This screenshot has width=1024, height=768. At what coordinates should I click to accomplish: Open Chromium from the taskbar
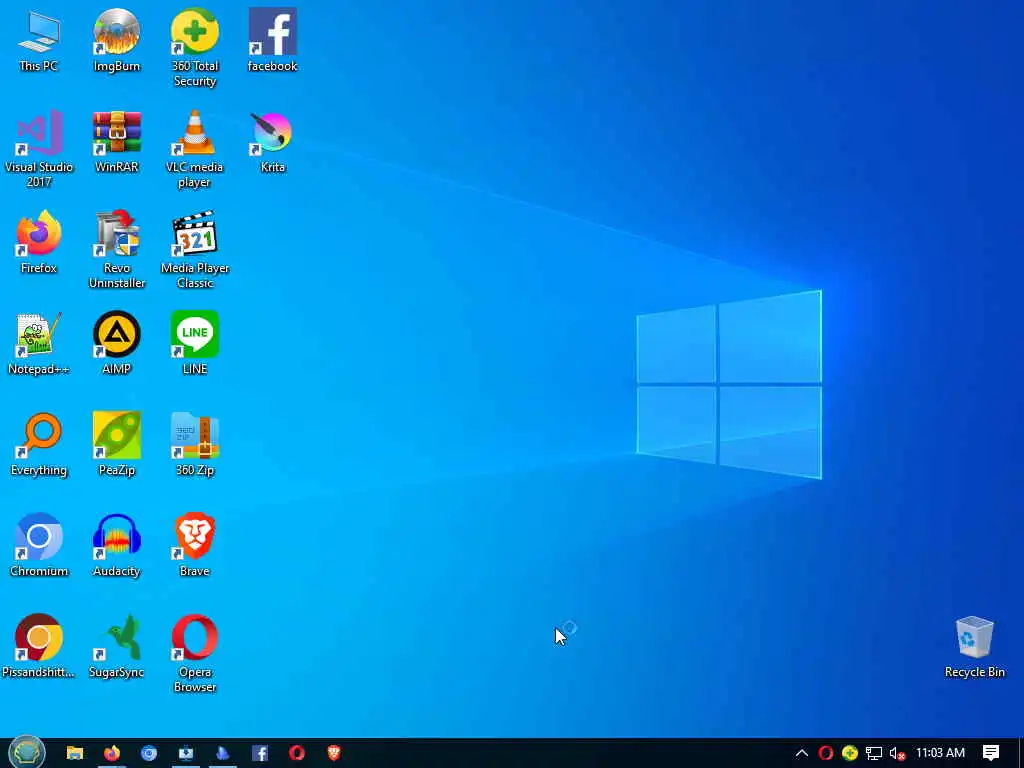pyautogui.click(x=149, y=753)
